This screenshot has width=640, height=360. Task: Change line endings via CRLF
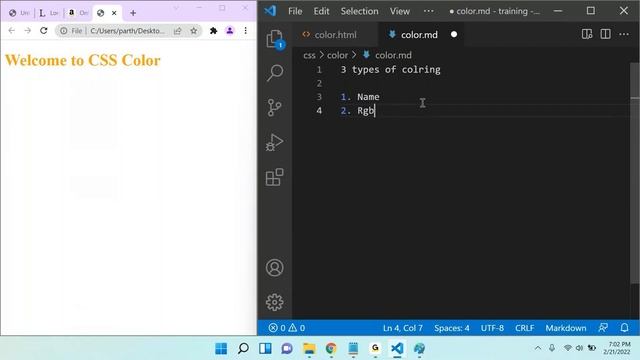point(524,328)
